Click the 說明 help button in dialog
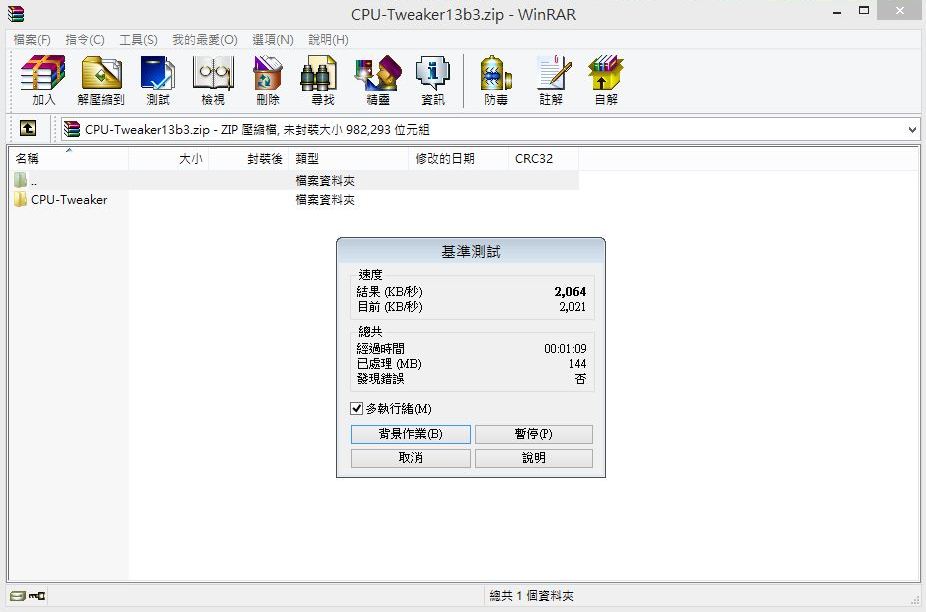 (533, 458)
